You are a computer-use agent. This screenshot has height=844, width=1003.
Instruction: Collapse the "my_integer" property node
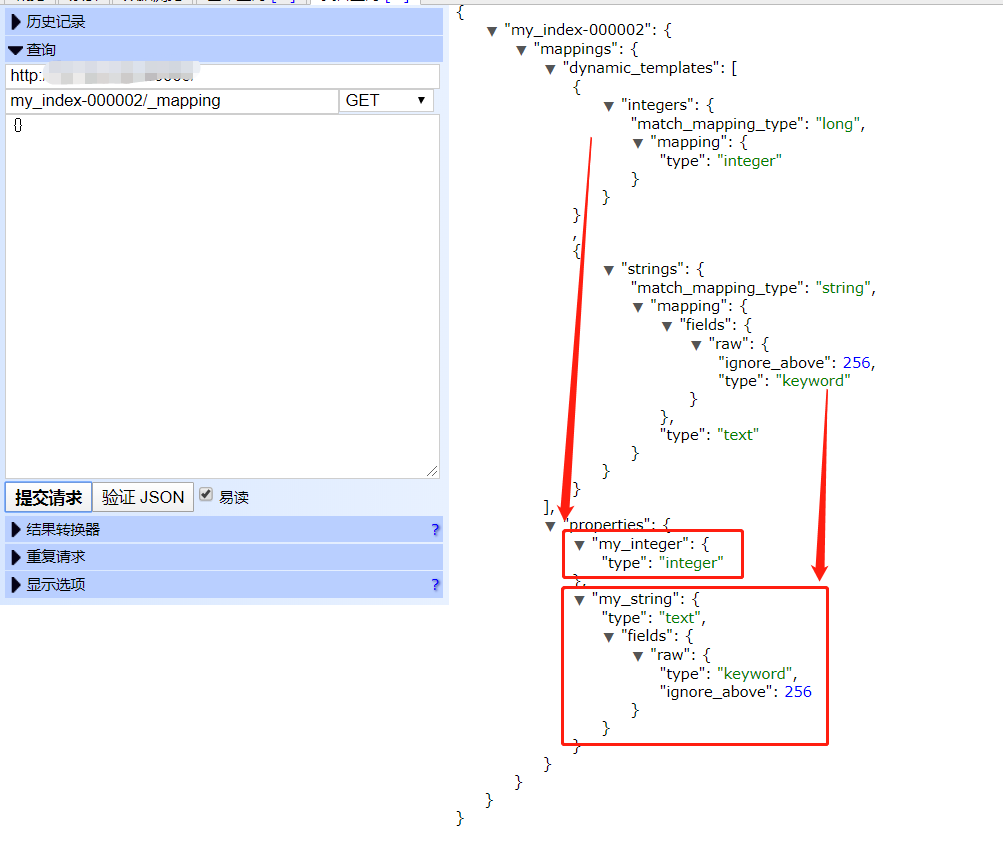coord(580,545)
